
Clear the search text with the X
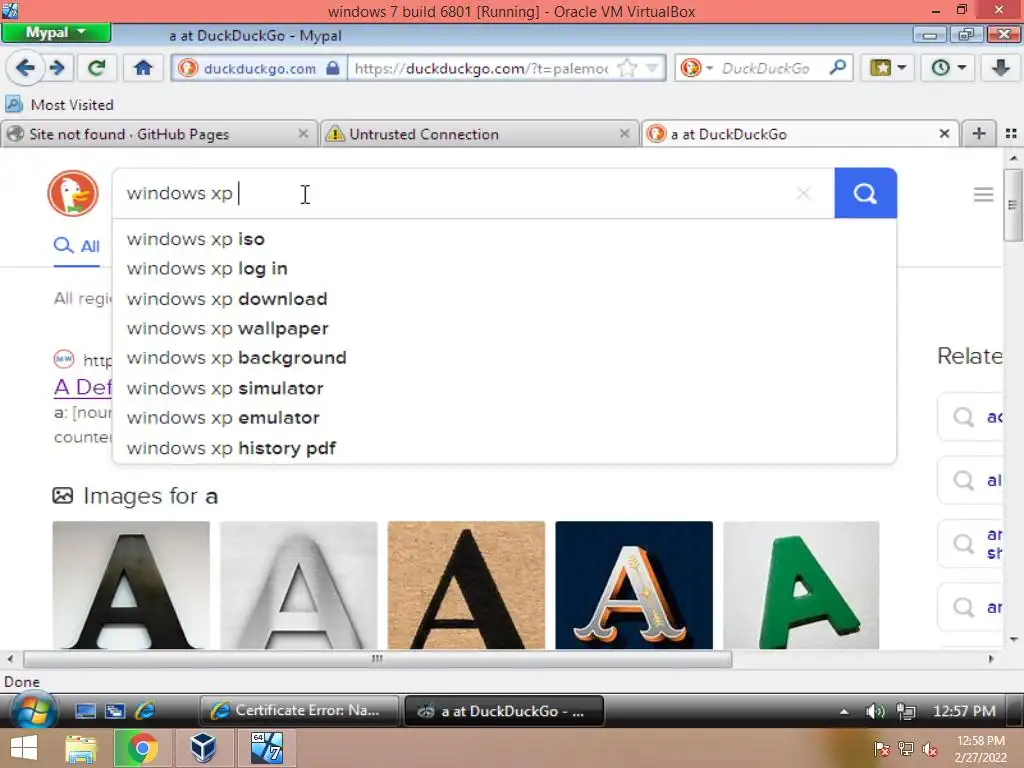point(804,193)
